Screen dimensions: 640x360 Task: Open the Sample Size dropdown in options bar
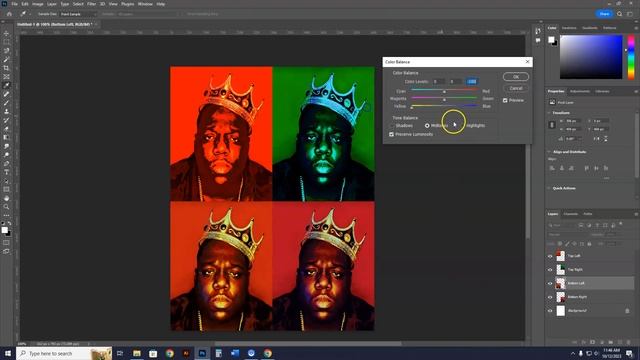[78, 14]
